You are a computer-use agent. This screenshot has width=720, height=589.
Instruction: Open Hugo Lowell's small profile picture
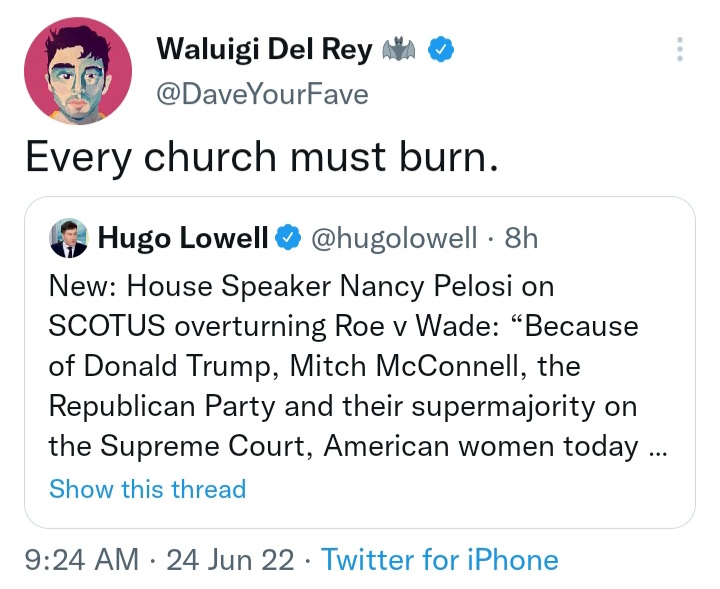click(69, 237)
